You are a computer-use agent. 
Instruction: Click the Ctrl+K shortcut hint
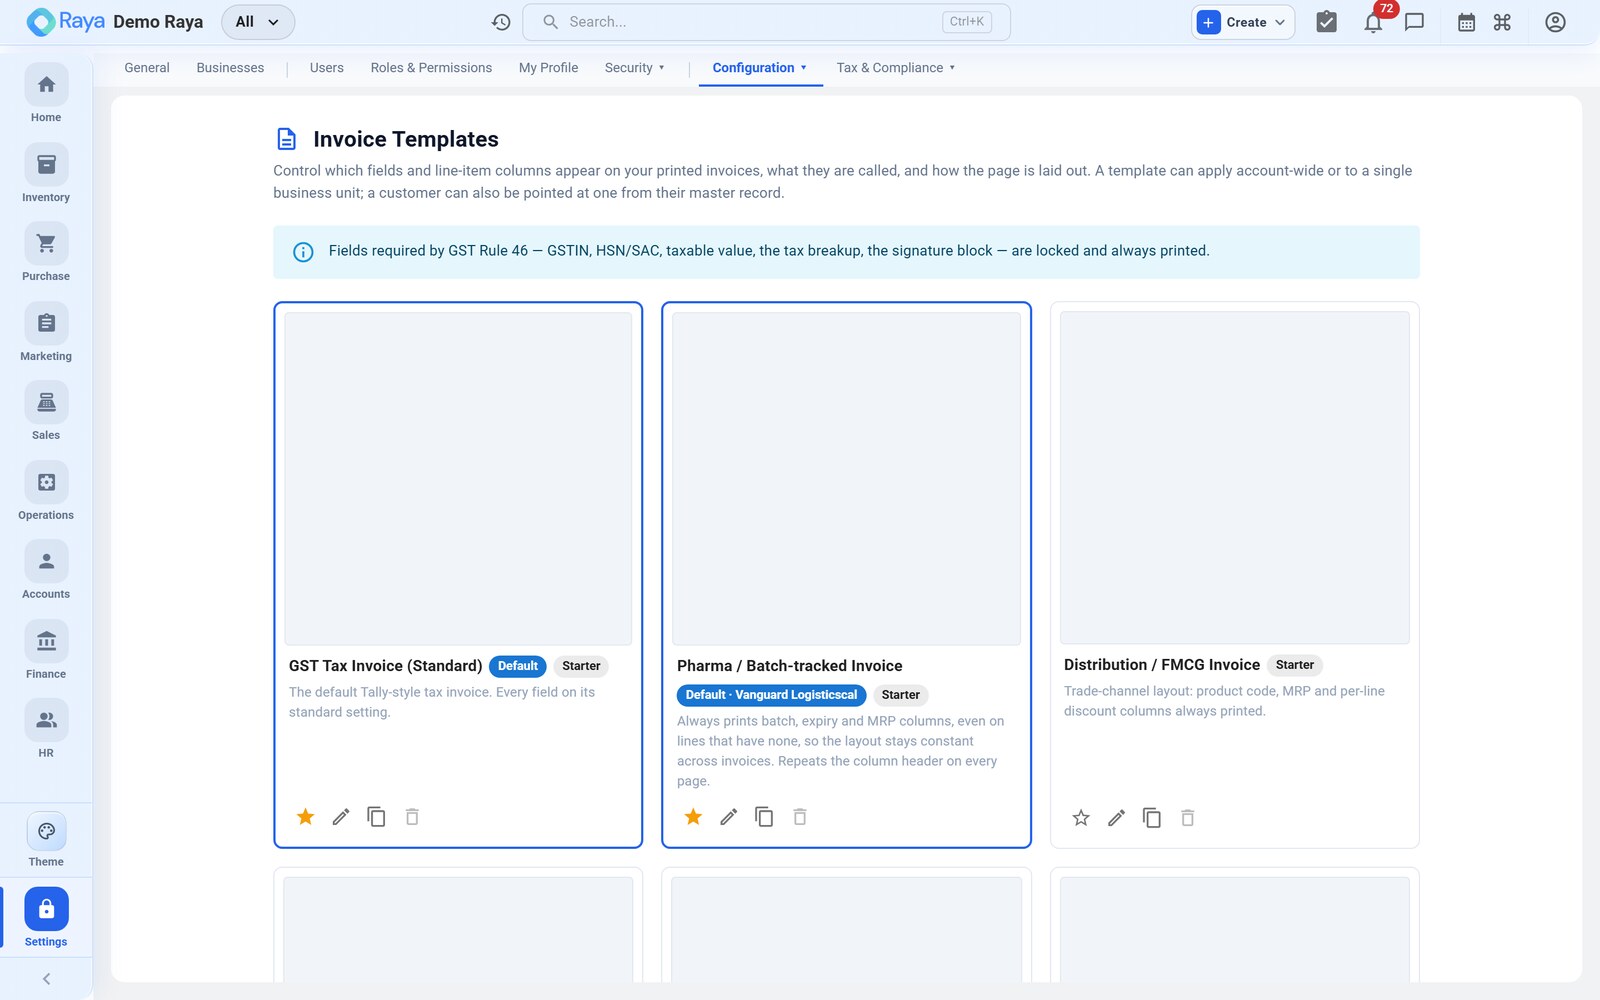tap(967, 22)
